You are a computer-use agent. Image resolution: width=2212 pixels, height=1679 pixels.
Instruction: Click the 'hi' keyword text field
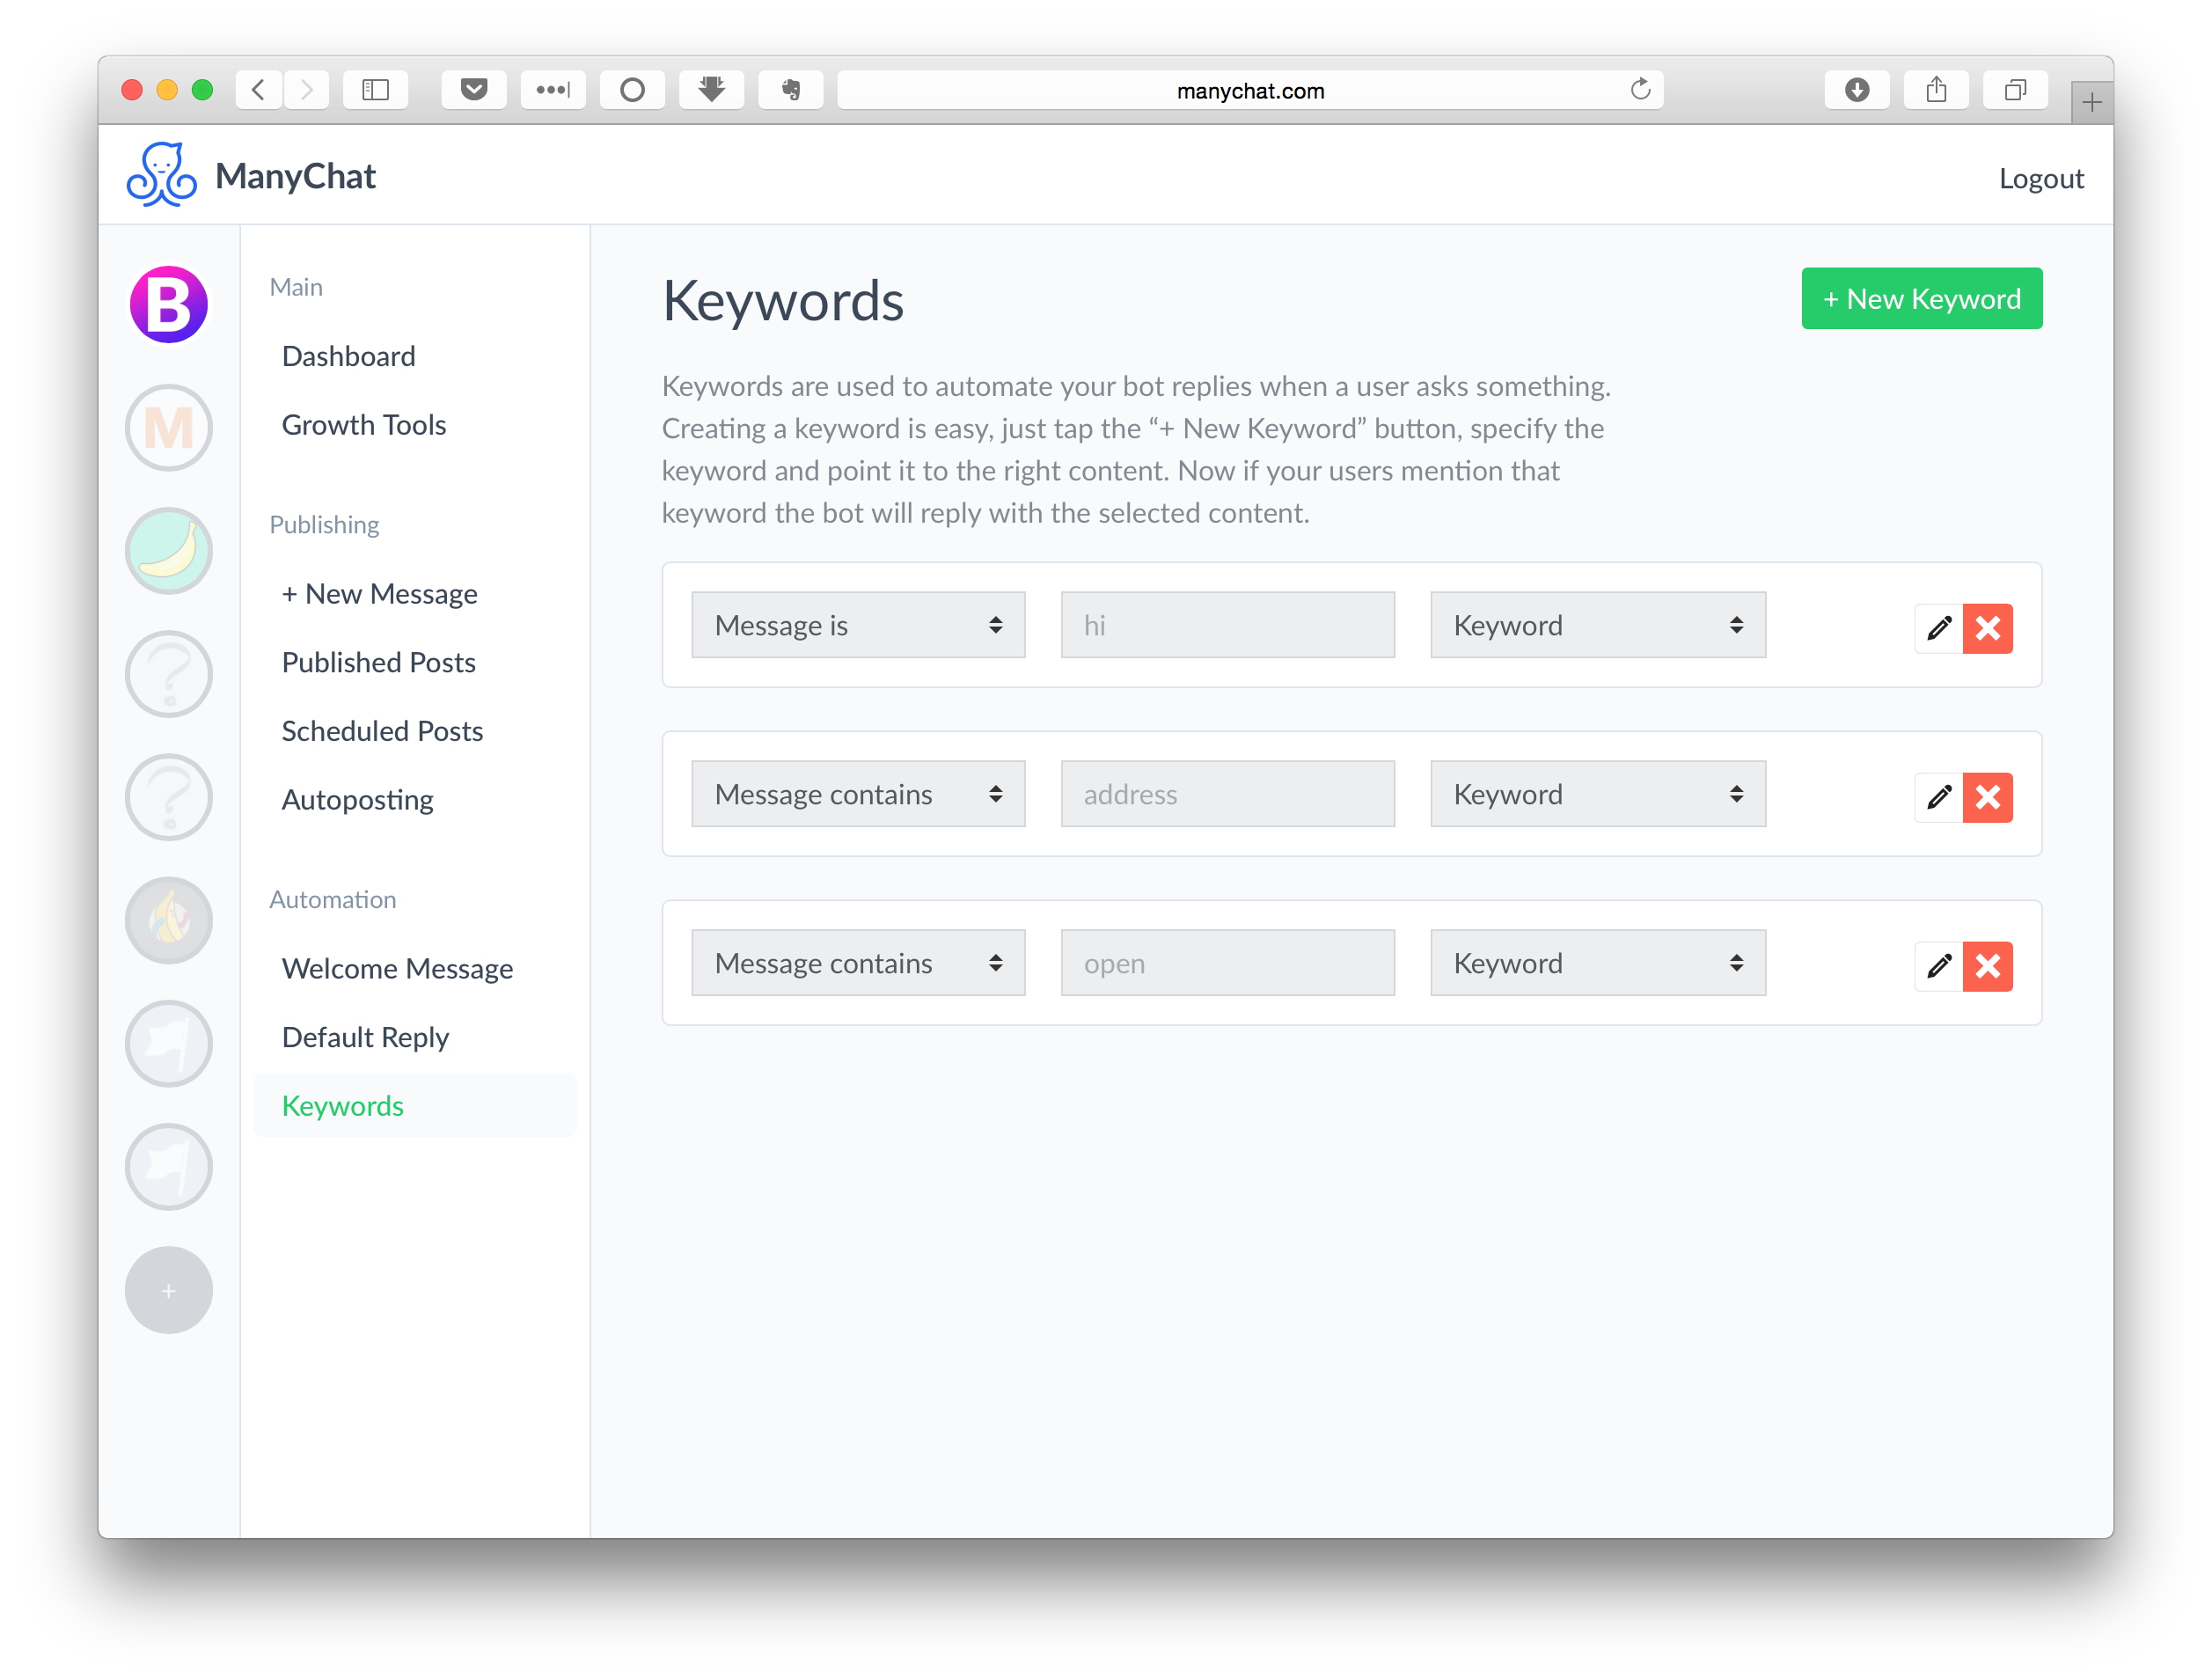click(x=1227, y=625)
